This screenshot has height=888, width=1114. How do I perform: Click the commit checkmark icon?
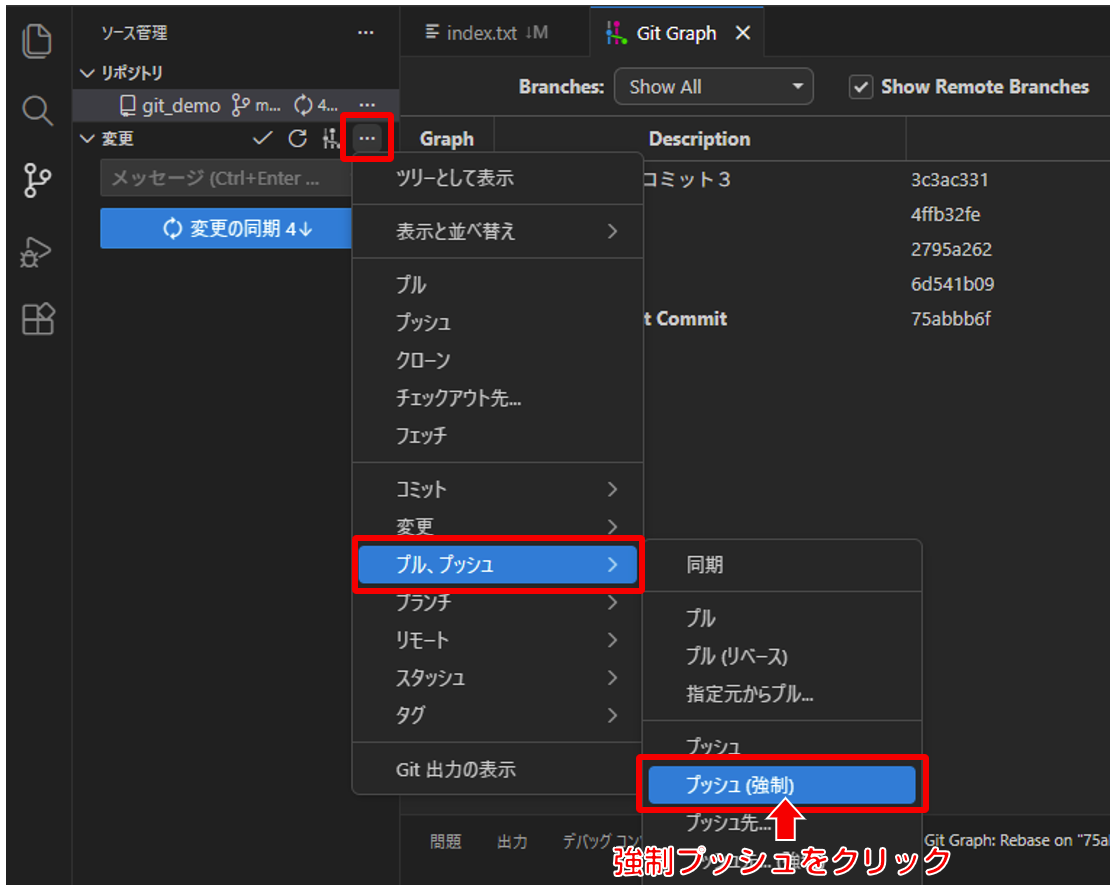262,139
